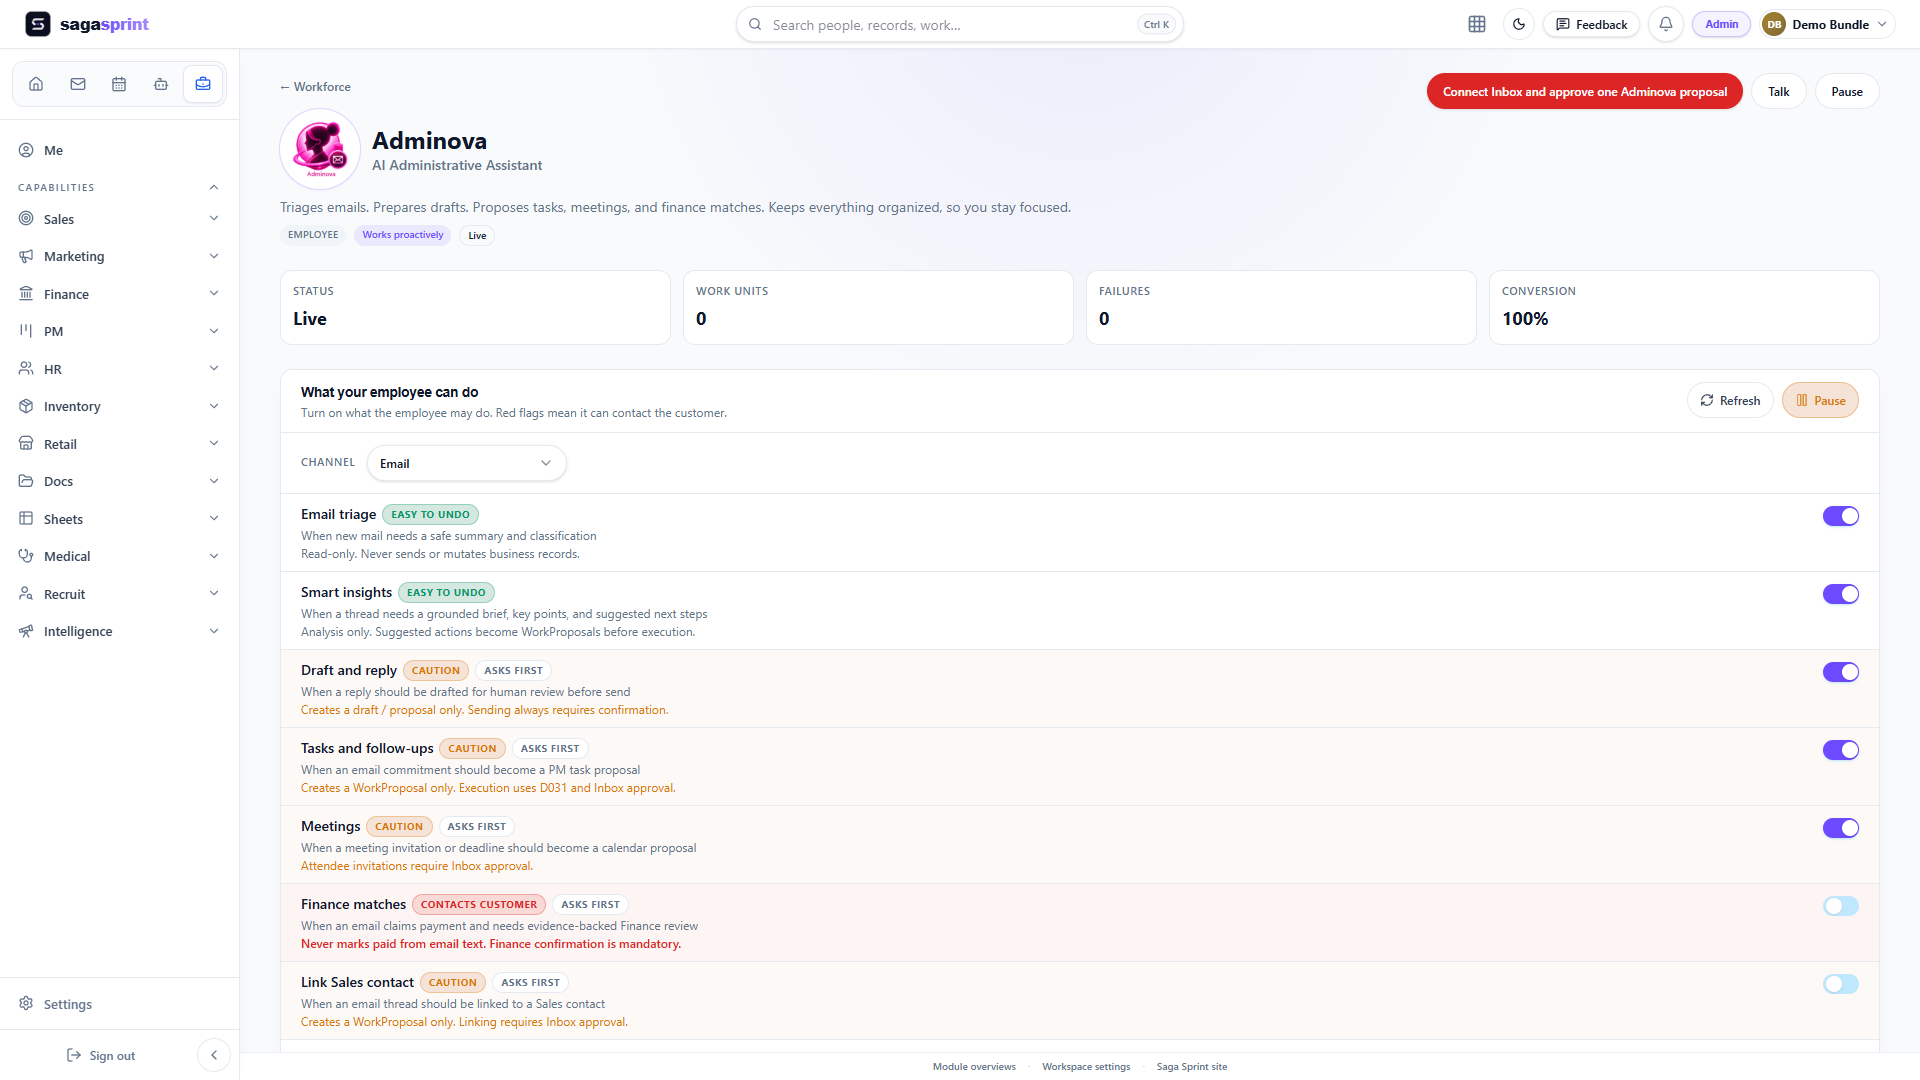Open notifications bell icon
The image size is (1920, 1080).
pos(1666,24)
